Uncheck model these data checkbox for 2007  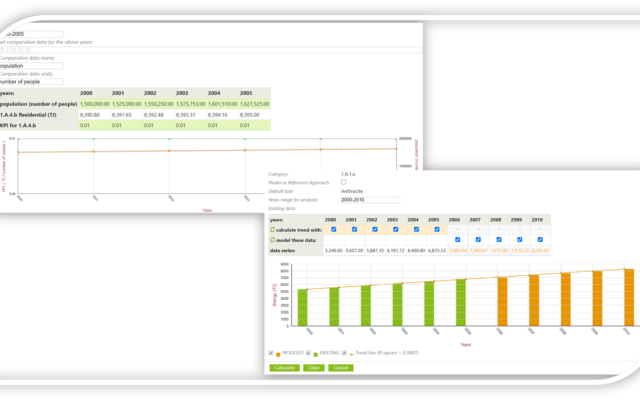[x=478, y=240]
